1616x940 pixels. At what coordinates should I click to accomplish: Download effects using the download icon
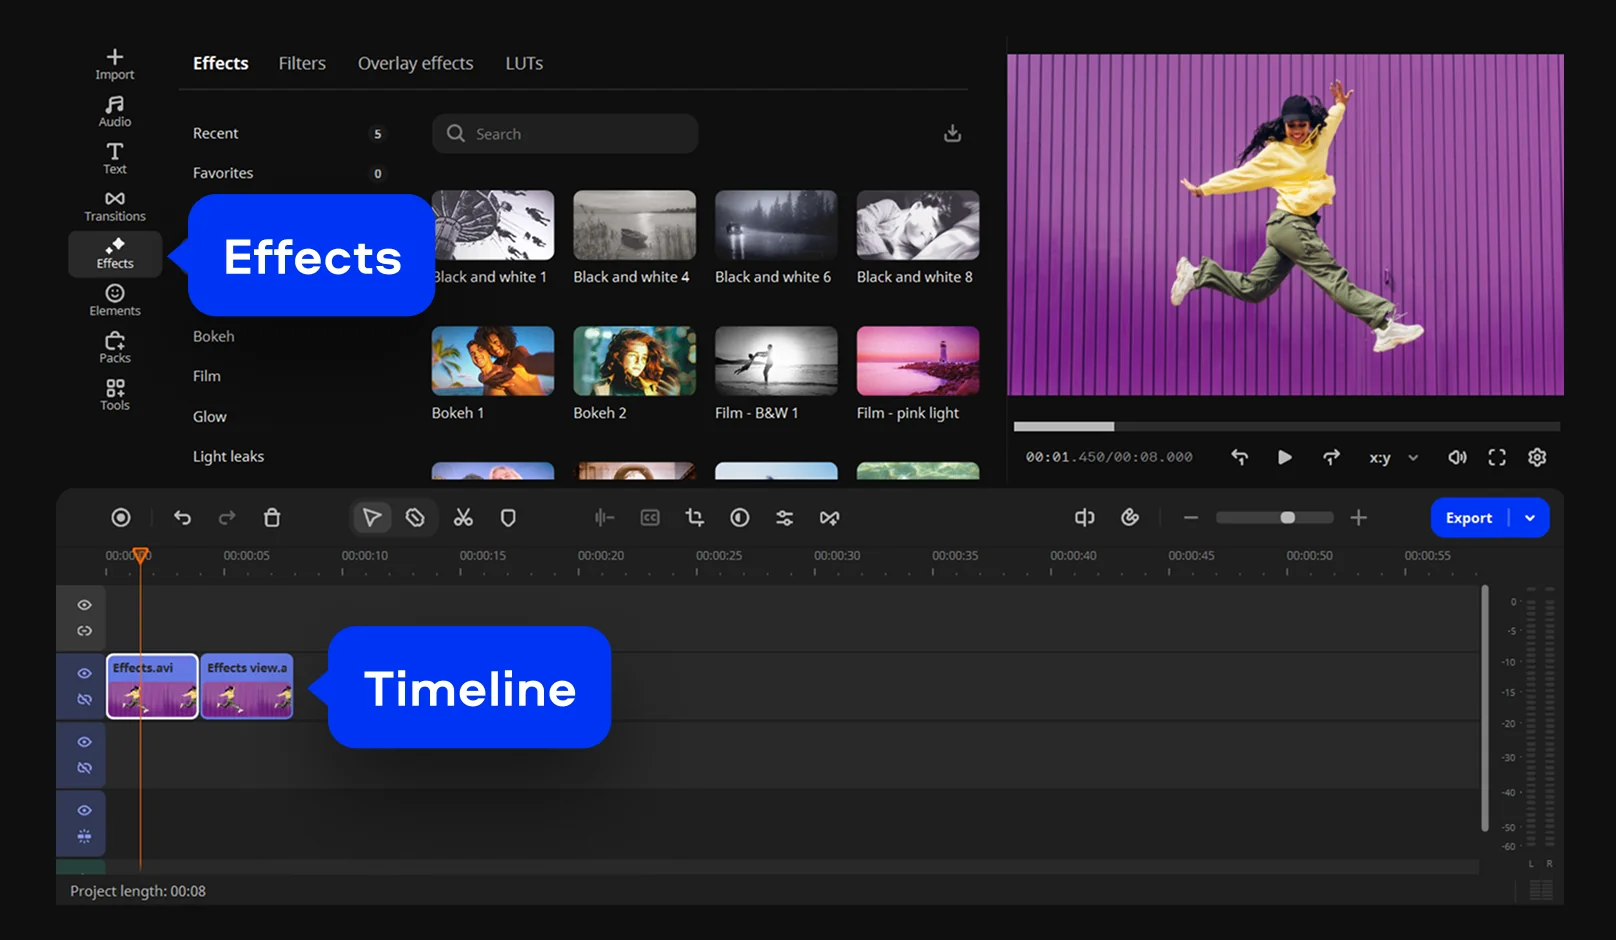pos(953,133)
